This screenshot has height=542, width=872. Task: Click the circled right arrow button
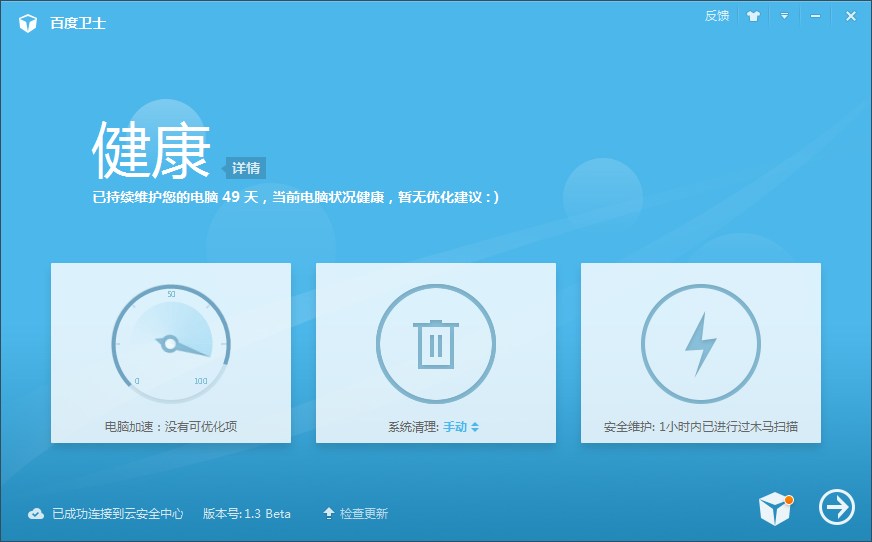[x=837, y=508]
